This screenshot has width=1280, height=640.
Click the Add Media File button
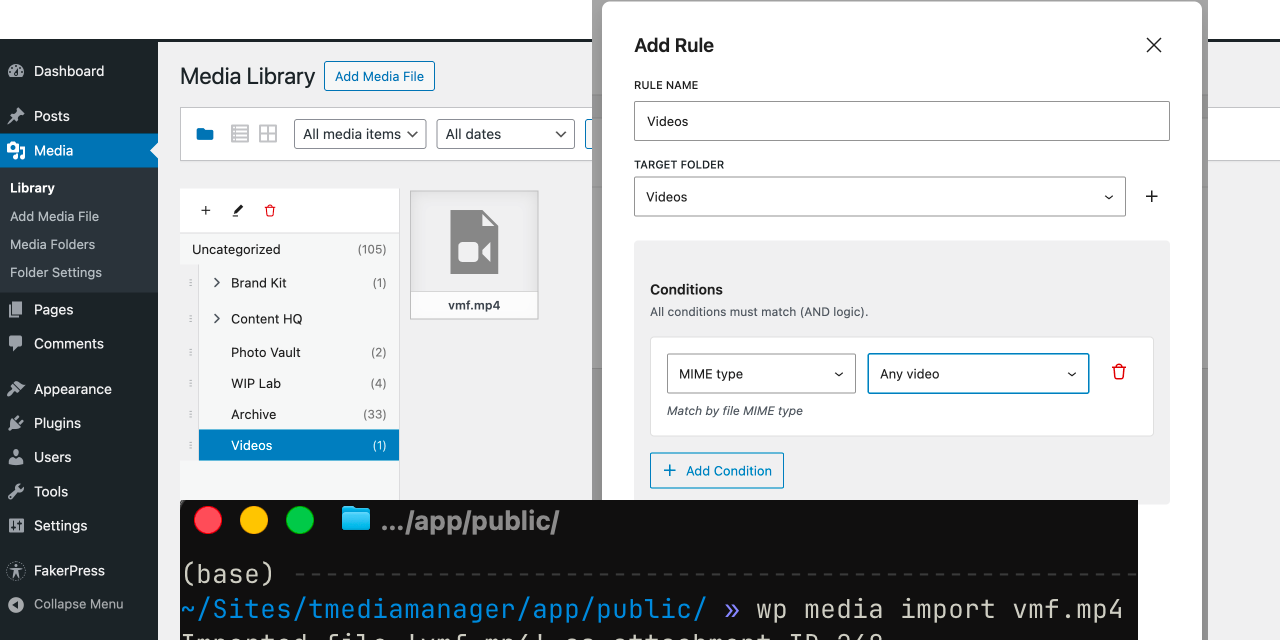pos(379,77)
